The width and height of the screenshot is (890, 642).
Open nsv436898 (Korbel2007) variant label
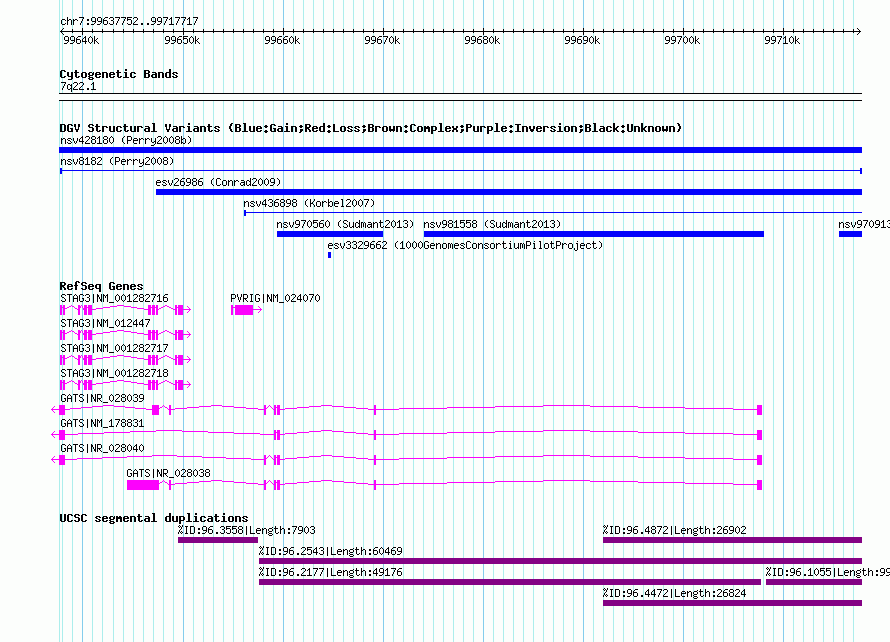(309, 203)
